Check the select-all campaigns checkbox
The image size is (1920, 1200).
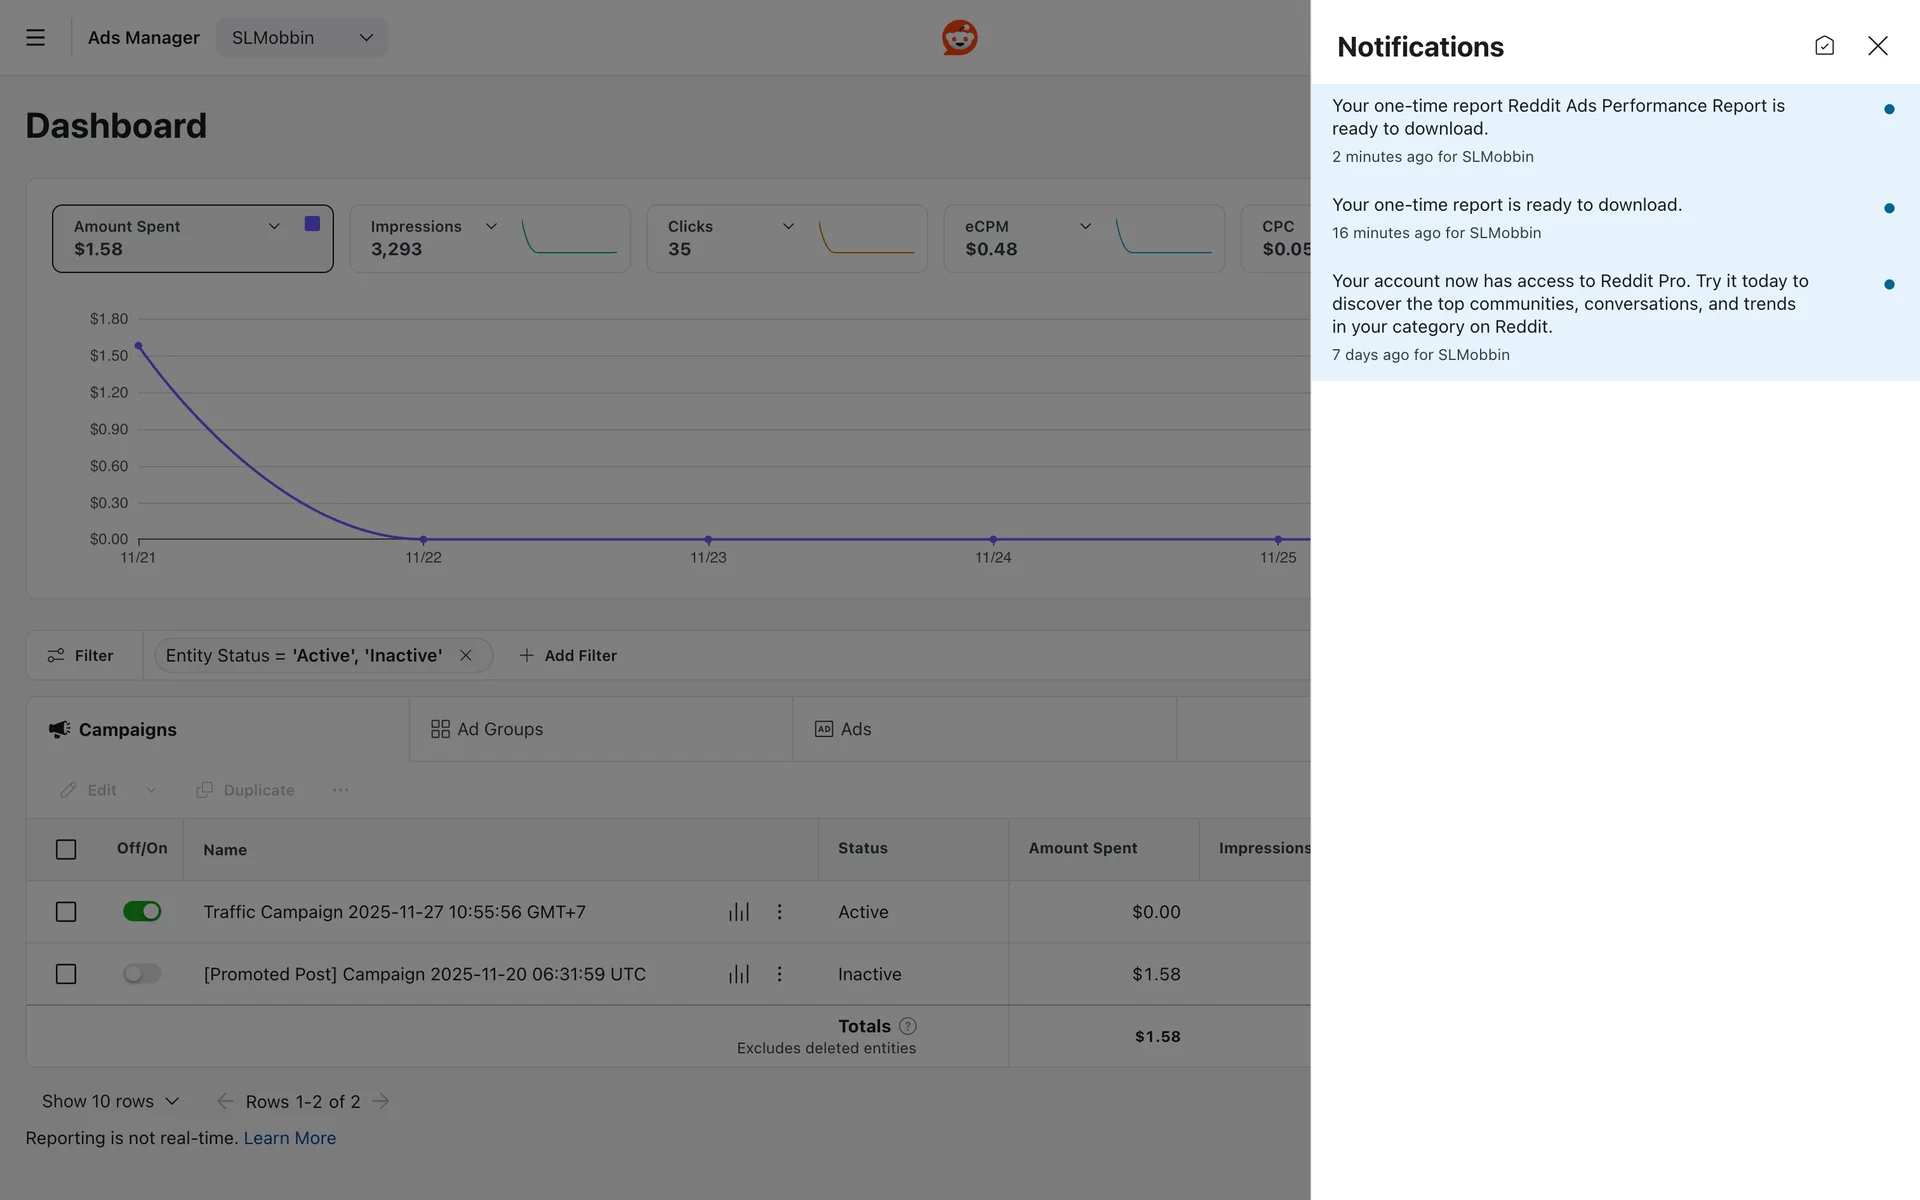tap(66, 849)
